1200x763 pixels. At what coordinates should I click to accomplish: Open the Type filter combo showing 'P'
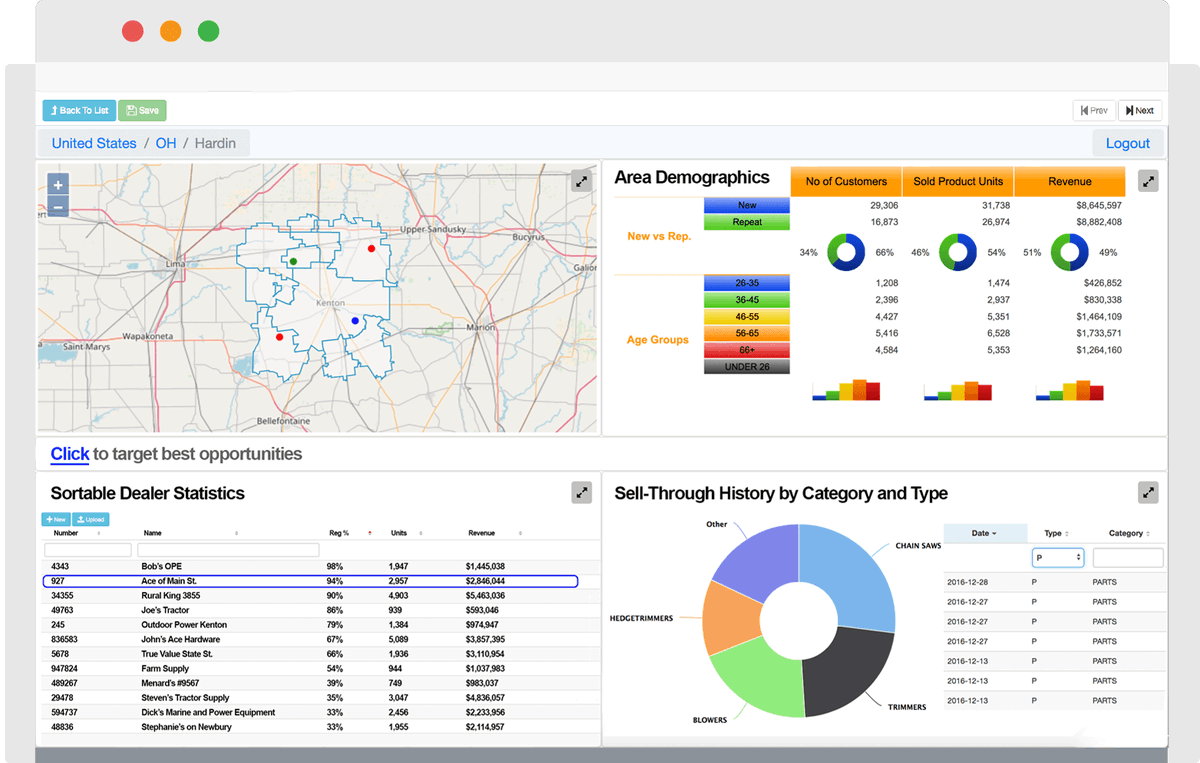[x=1058, y=557]
